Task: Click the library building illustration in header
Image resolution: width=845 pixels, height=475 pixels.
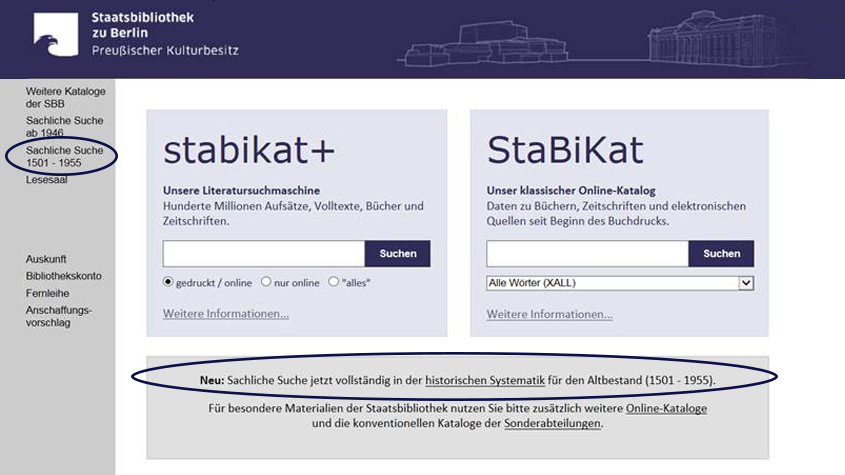Action: [x=602, y=40]
